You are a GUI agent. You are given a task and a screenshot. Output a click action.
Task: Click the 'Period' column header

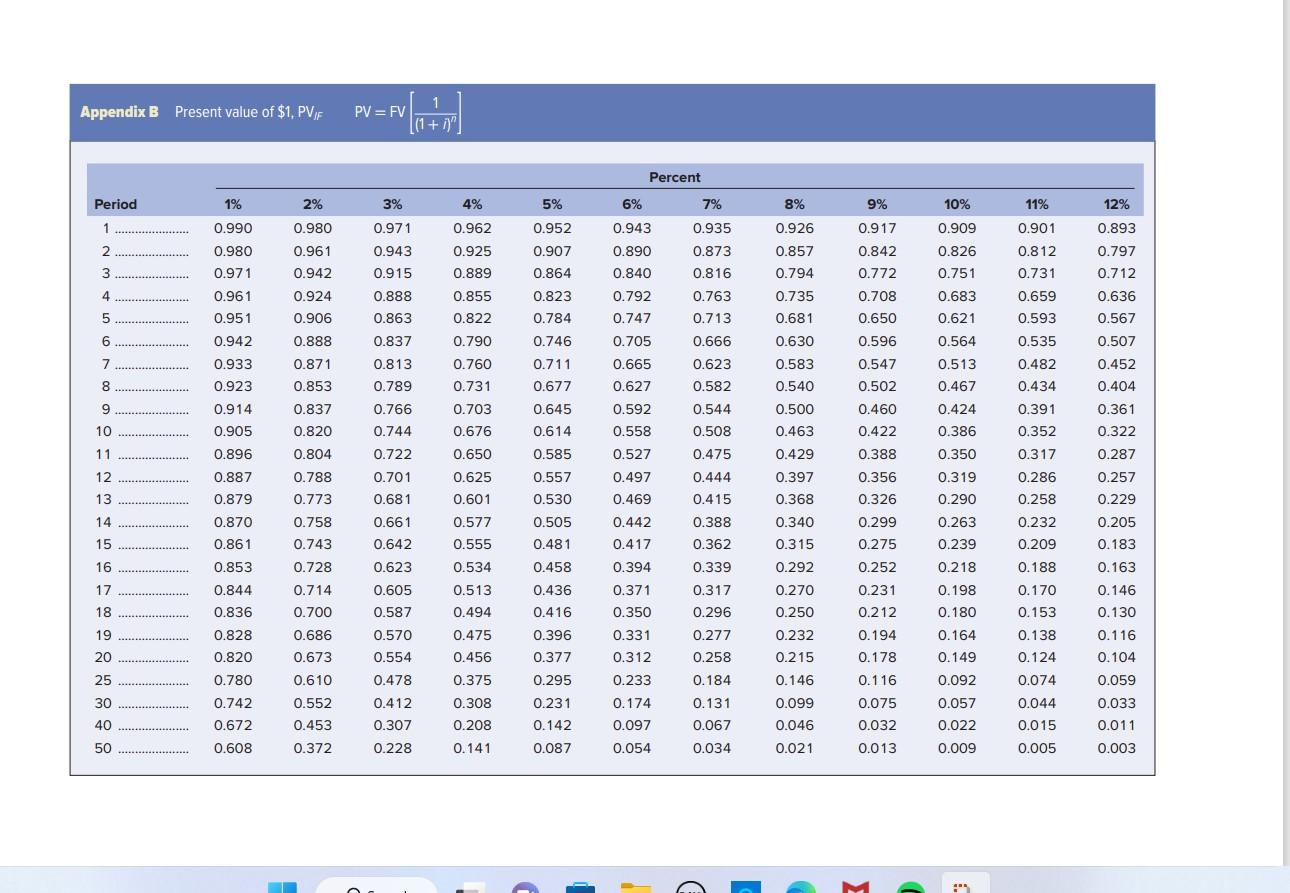pyautogui.click(x=115, y=204)
